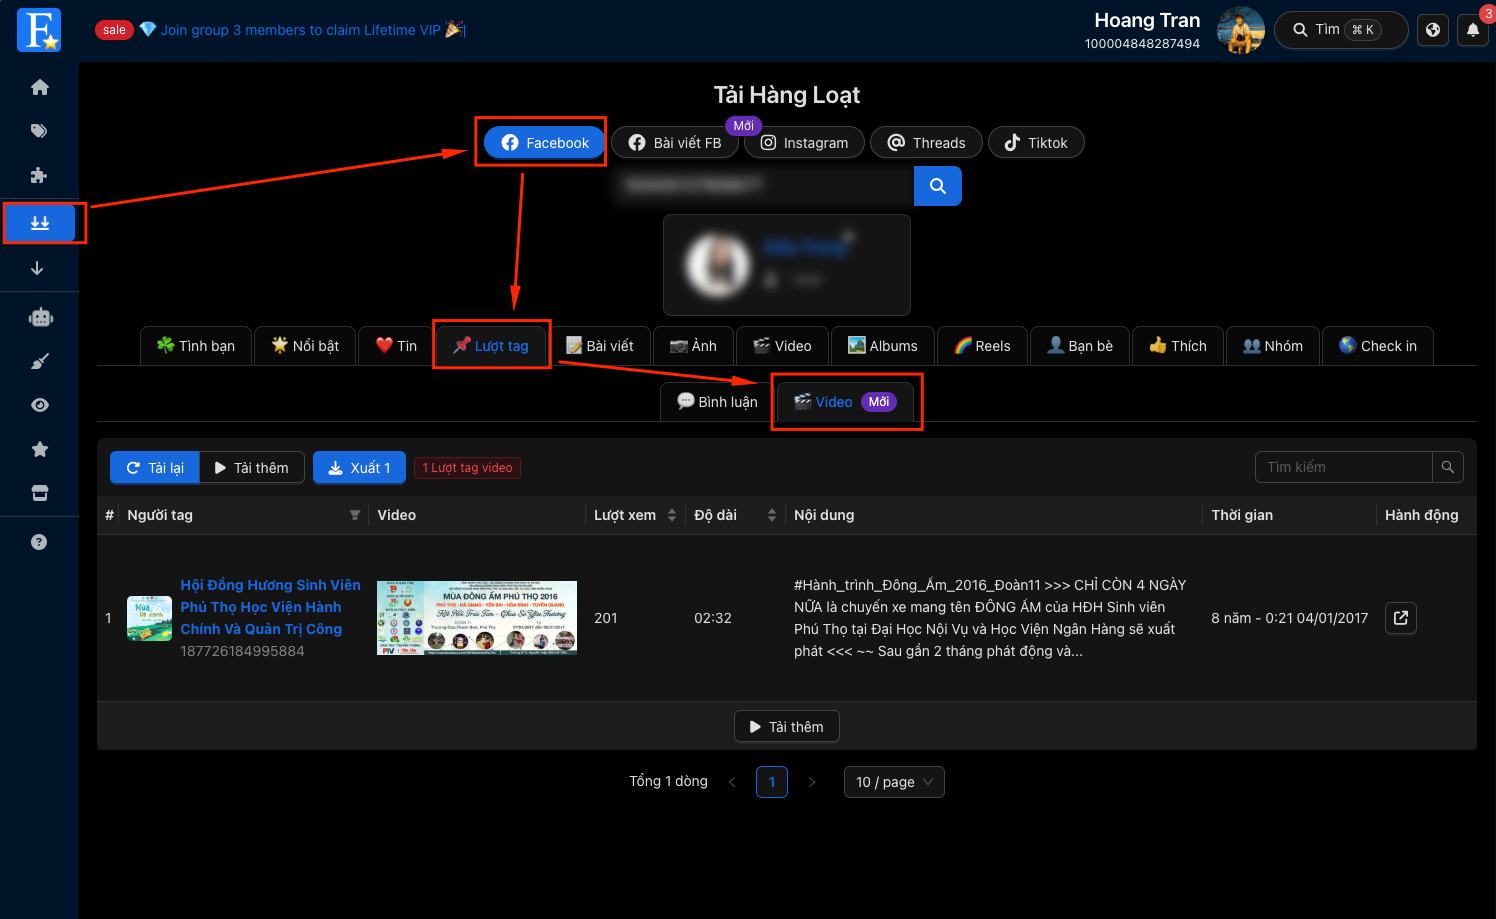The width and height of the screenshot is (1496, 919).
Task: Click the globe language icon
Action: 1433,30
